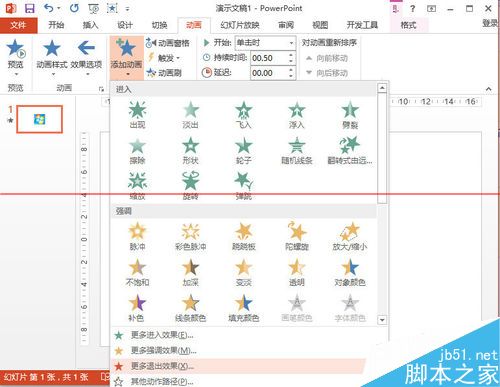This screenshot has width=500, height=387.
Task: Open 更多进入效果(E)... menu entry
Action: click(x=248, y=335)
